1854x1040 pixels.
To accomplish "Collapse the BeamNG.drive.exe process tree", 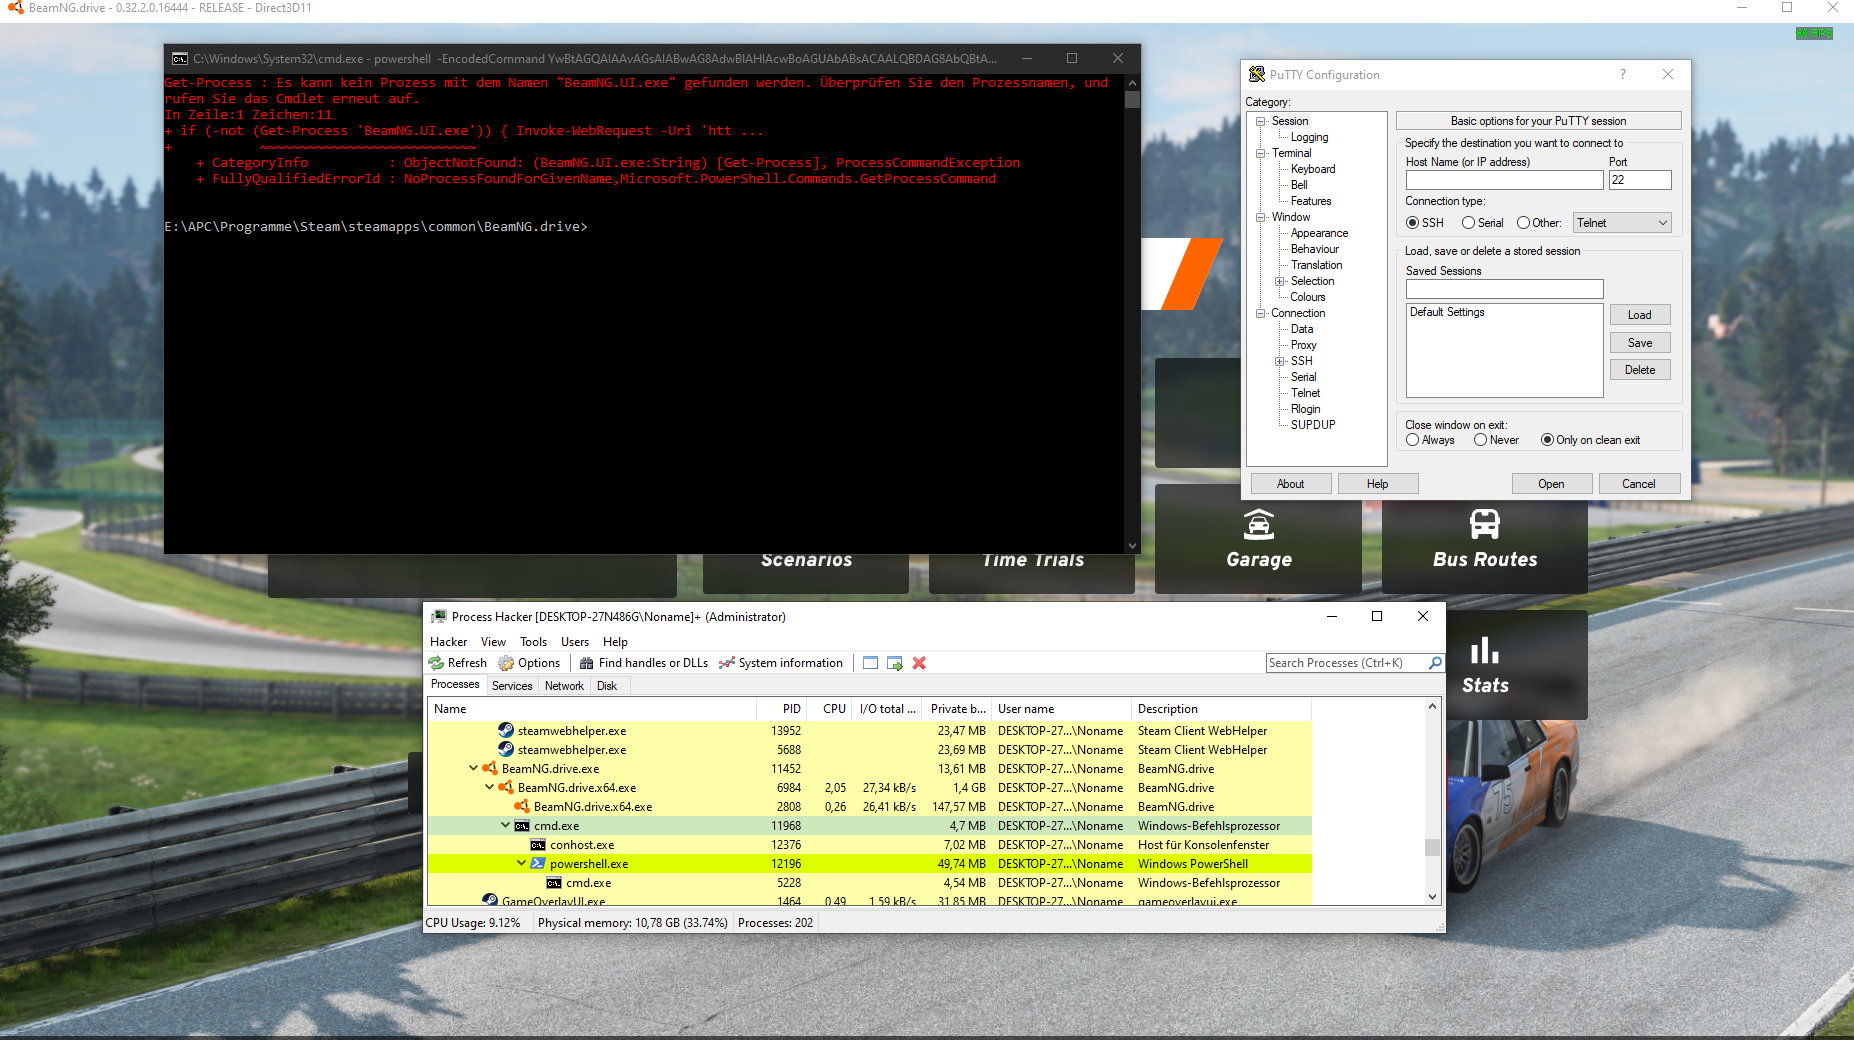I will [x=473, y=769].
